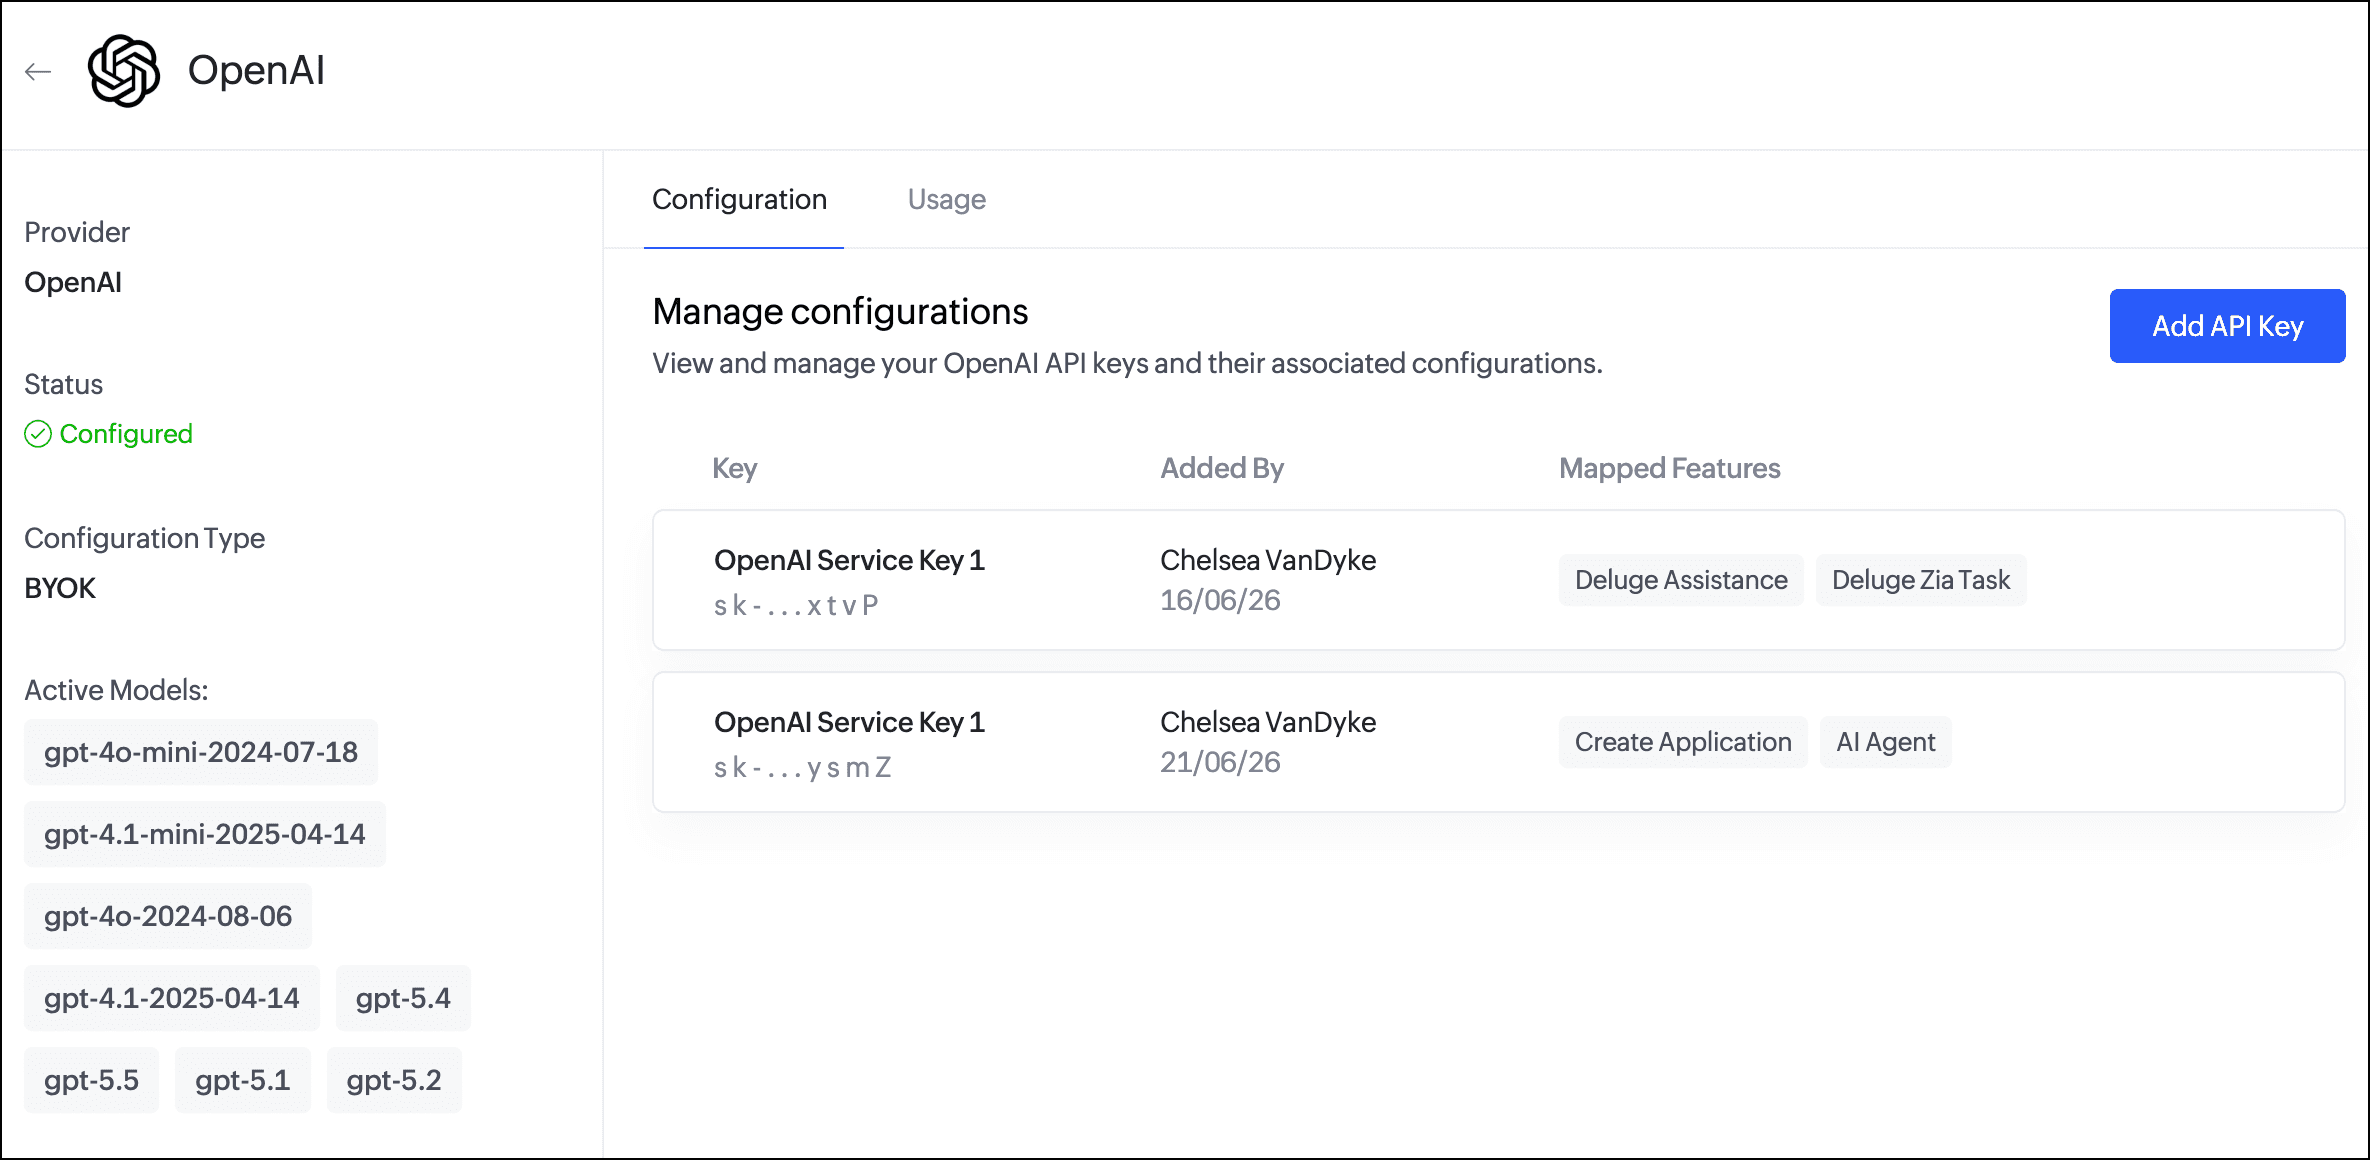Click the date 16/06/26
Viewport: 2370px width, 1160px height.
1220,600
